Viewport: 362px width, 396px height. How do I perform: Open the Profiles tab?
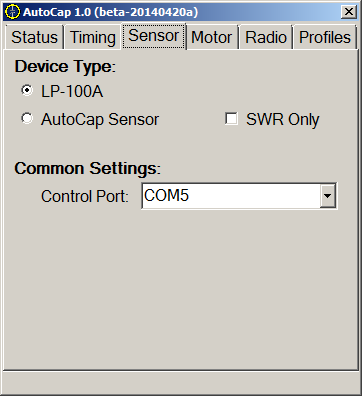pos(325,37)
